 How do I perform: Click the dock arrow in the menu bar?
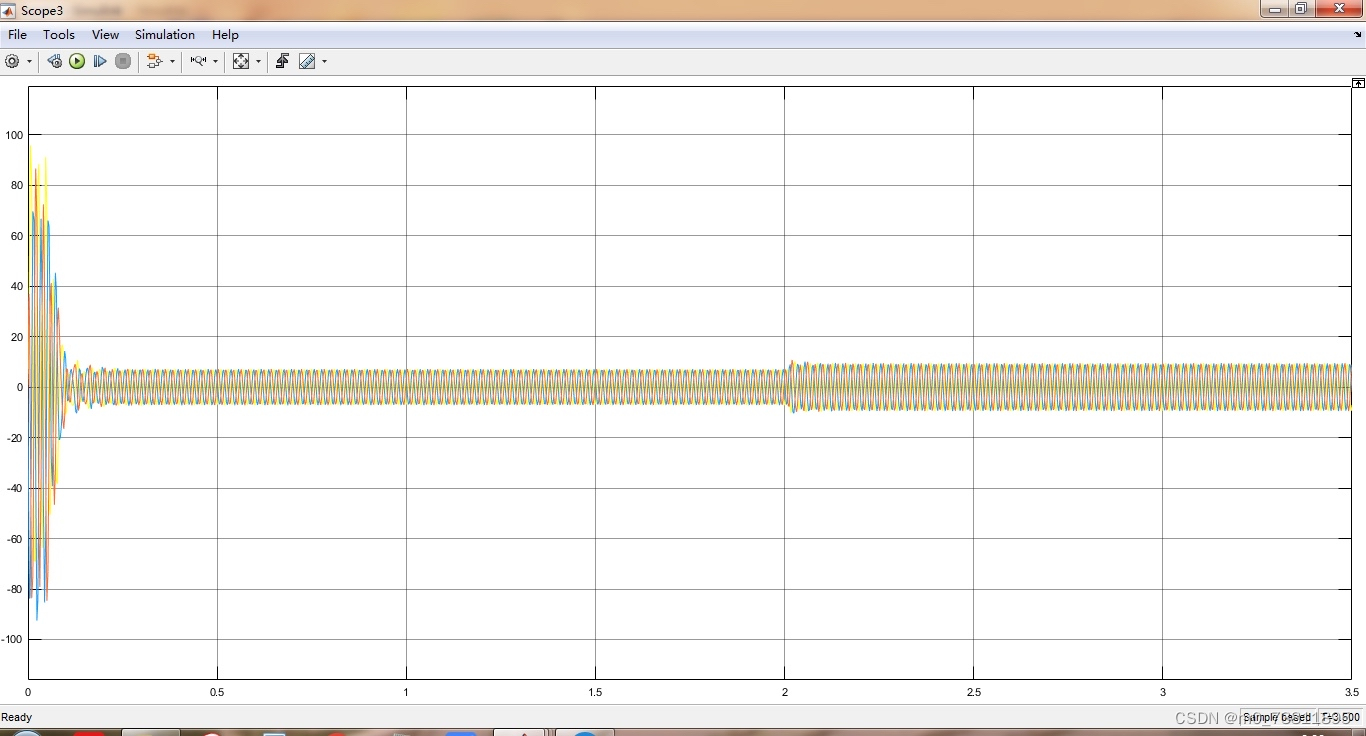pyautogui.click(x=1357, y=35)
